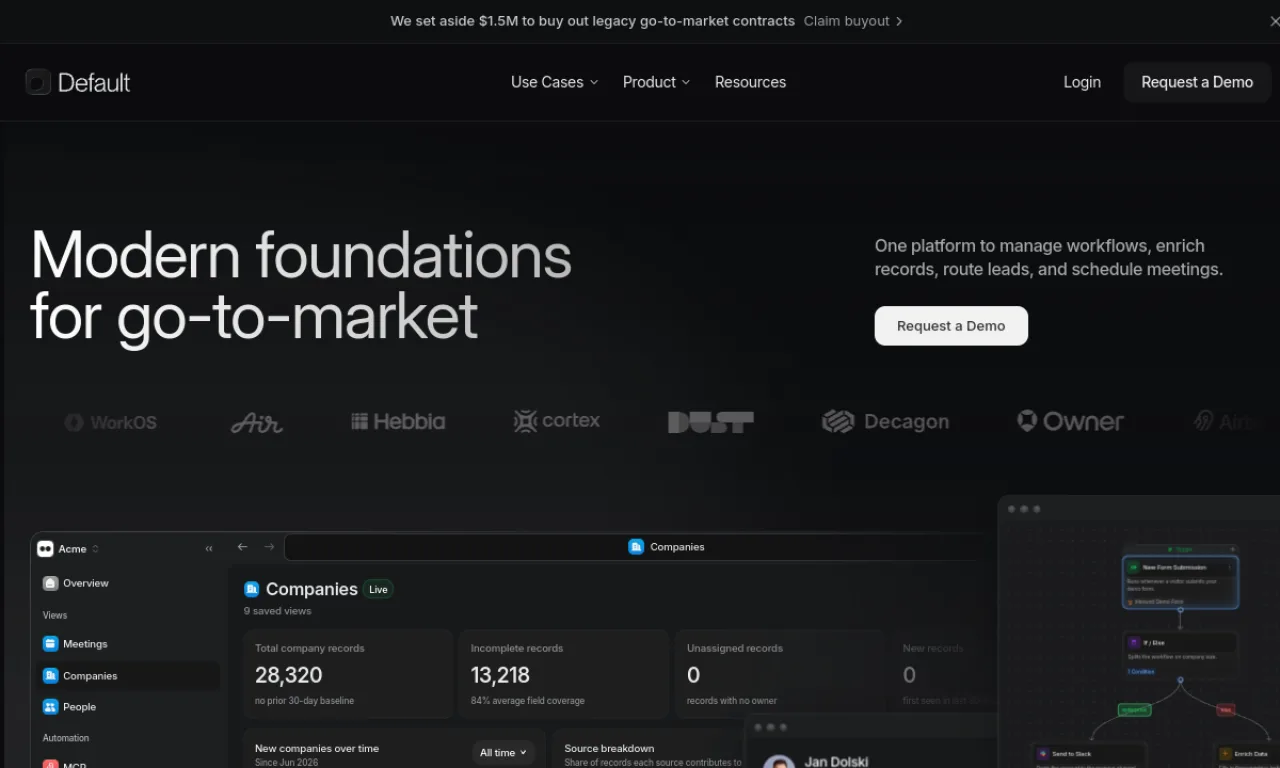Dismiss the announcement banner with the X

point(1273,21)
